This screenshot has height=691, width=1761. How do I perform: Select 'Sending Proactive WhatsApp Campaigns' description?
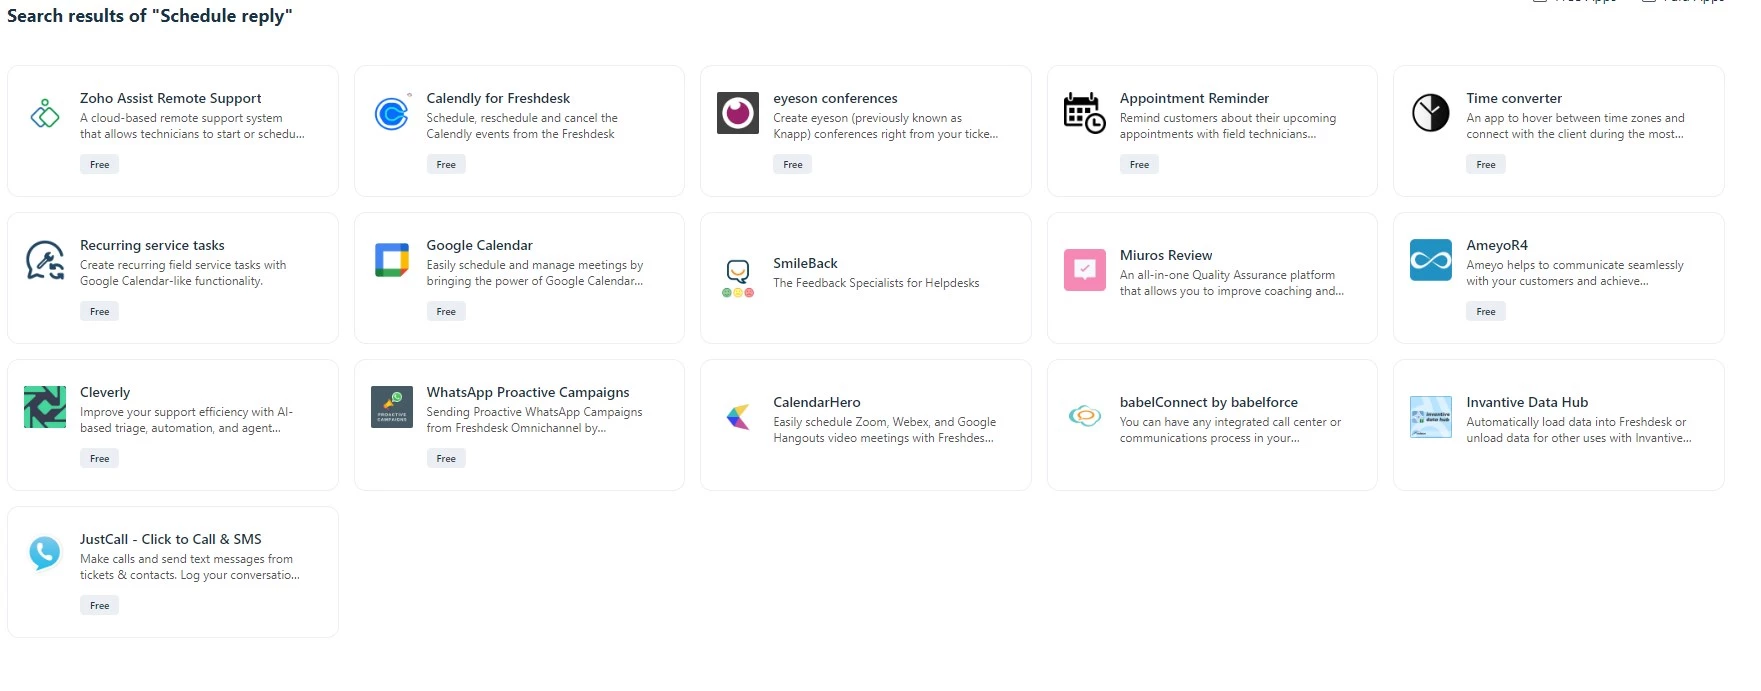(535, 412)
